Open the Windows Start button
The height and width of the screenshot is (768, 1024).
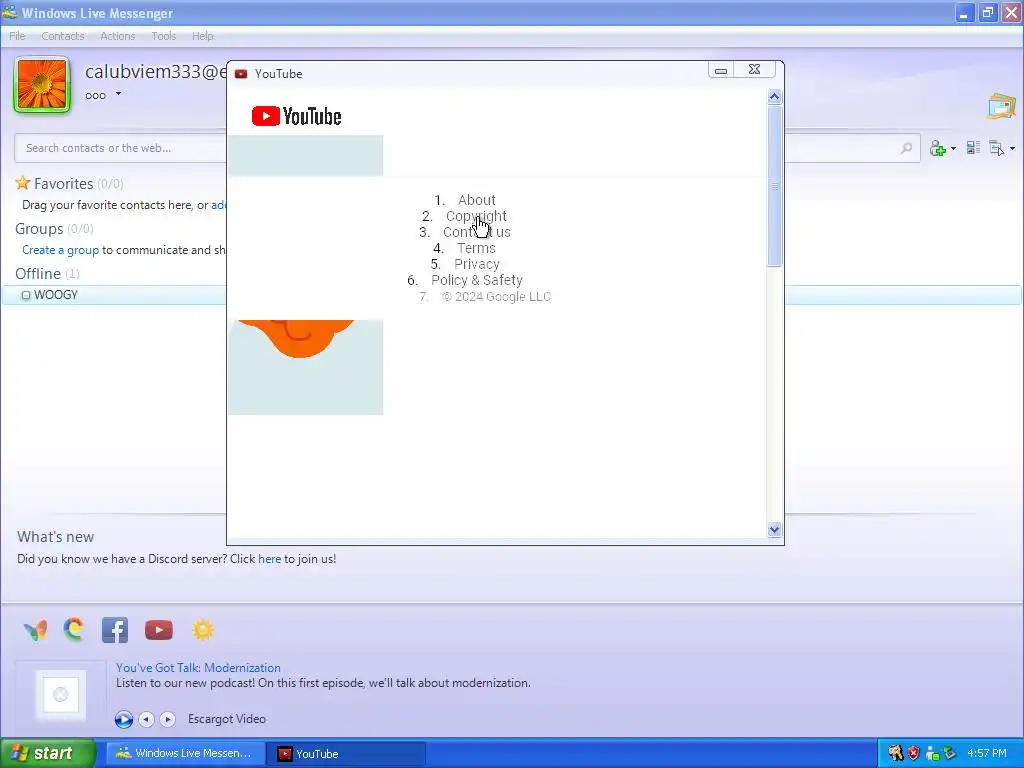pos(47,753)
